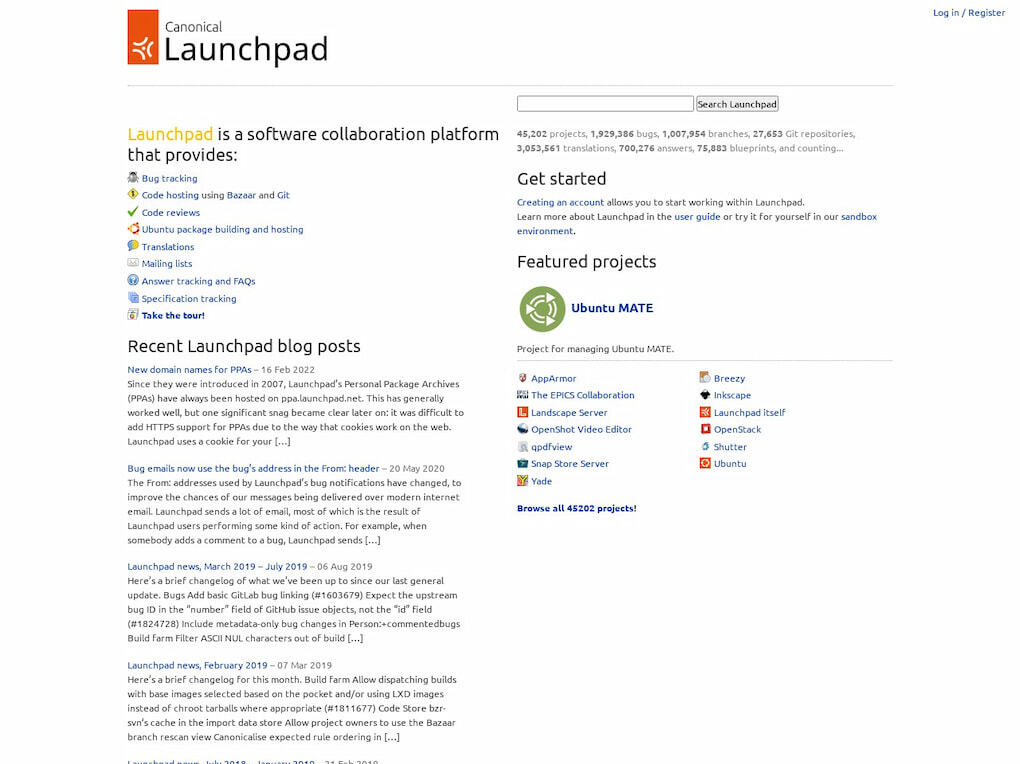Click the Translations speech bubble icon

tap(133, 246)
